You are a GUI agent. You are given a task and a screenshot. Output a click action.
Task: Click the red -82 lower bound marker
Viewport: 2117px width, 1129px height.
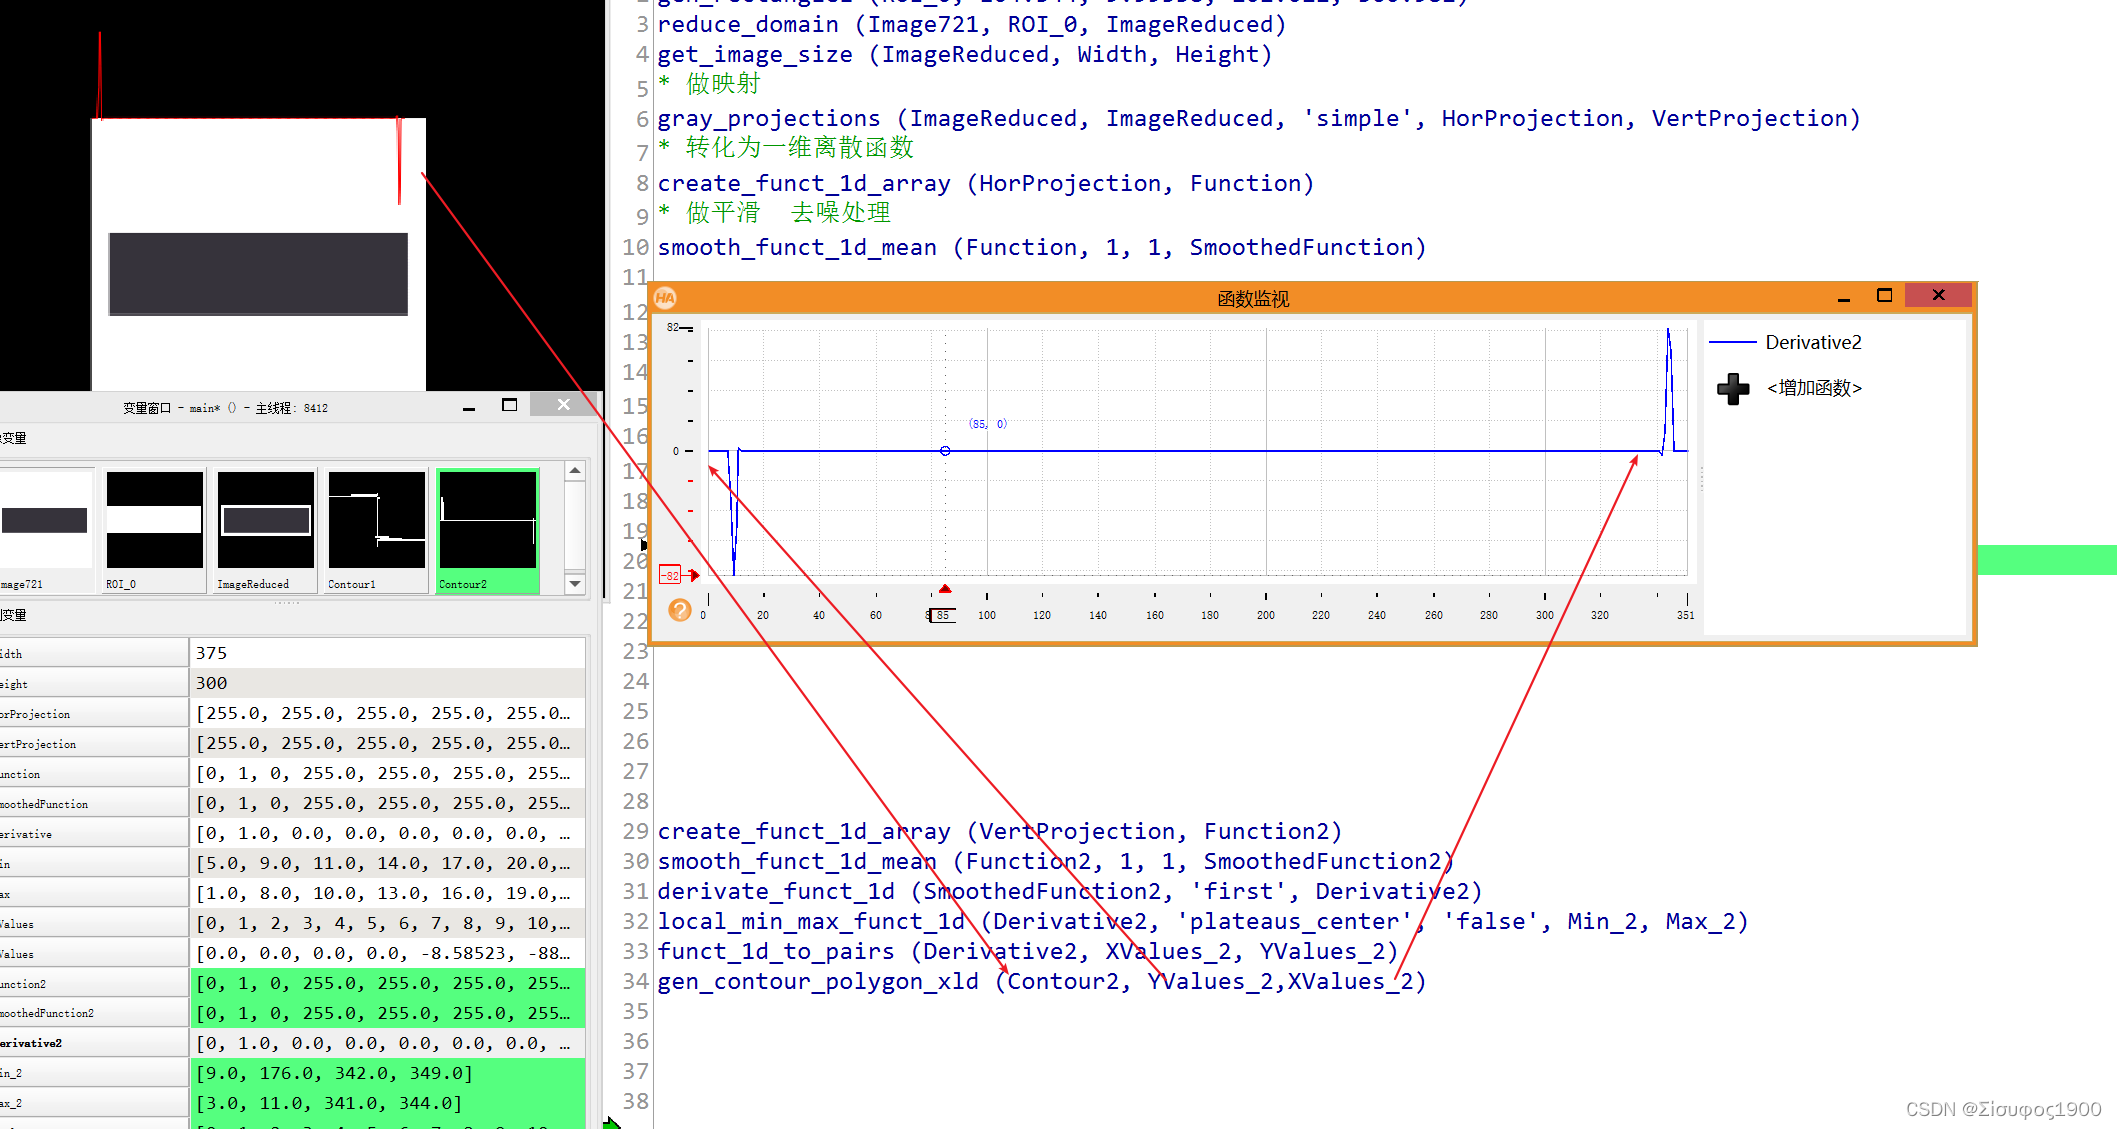pyautogui.click(x=670, y=575)
